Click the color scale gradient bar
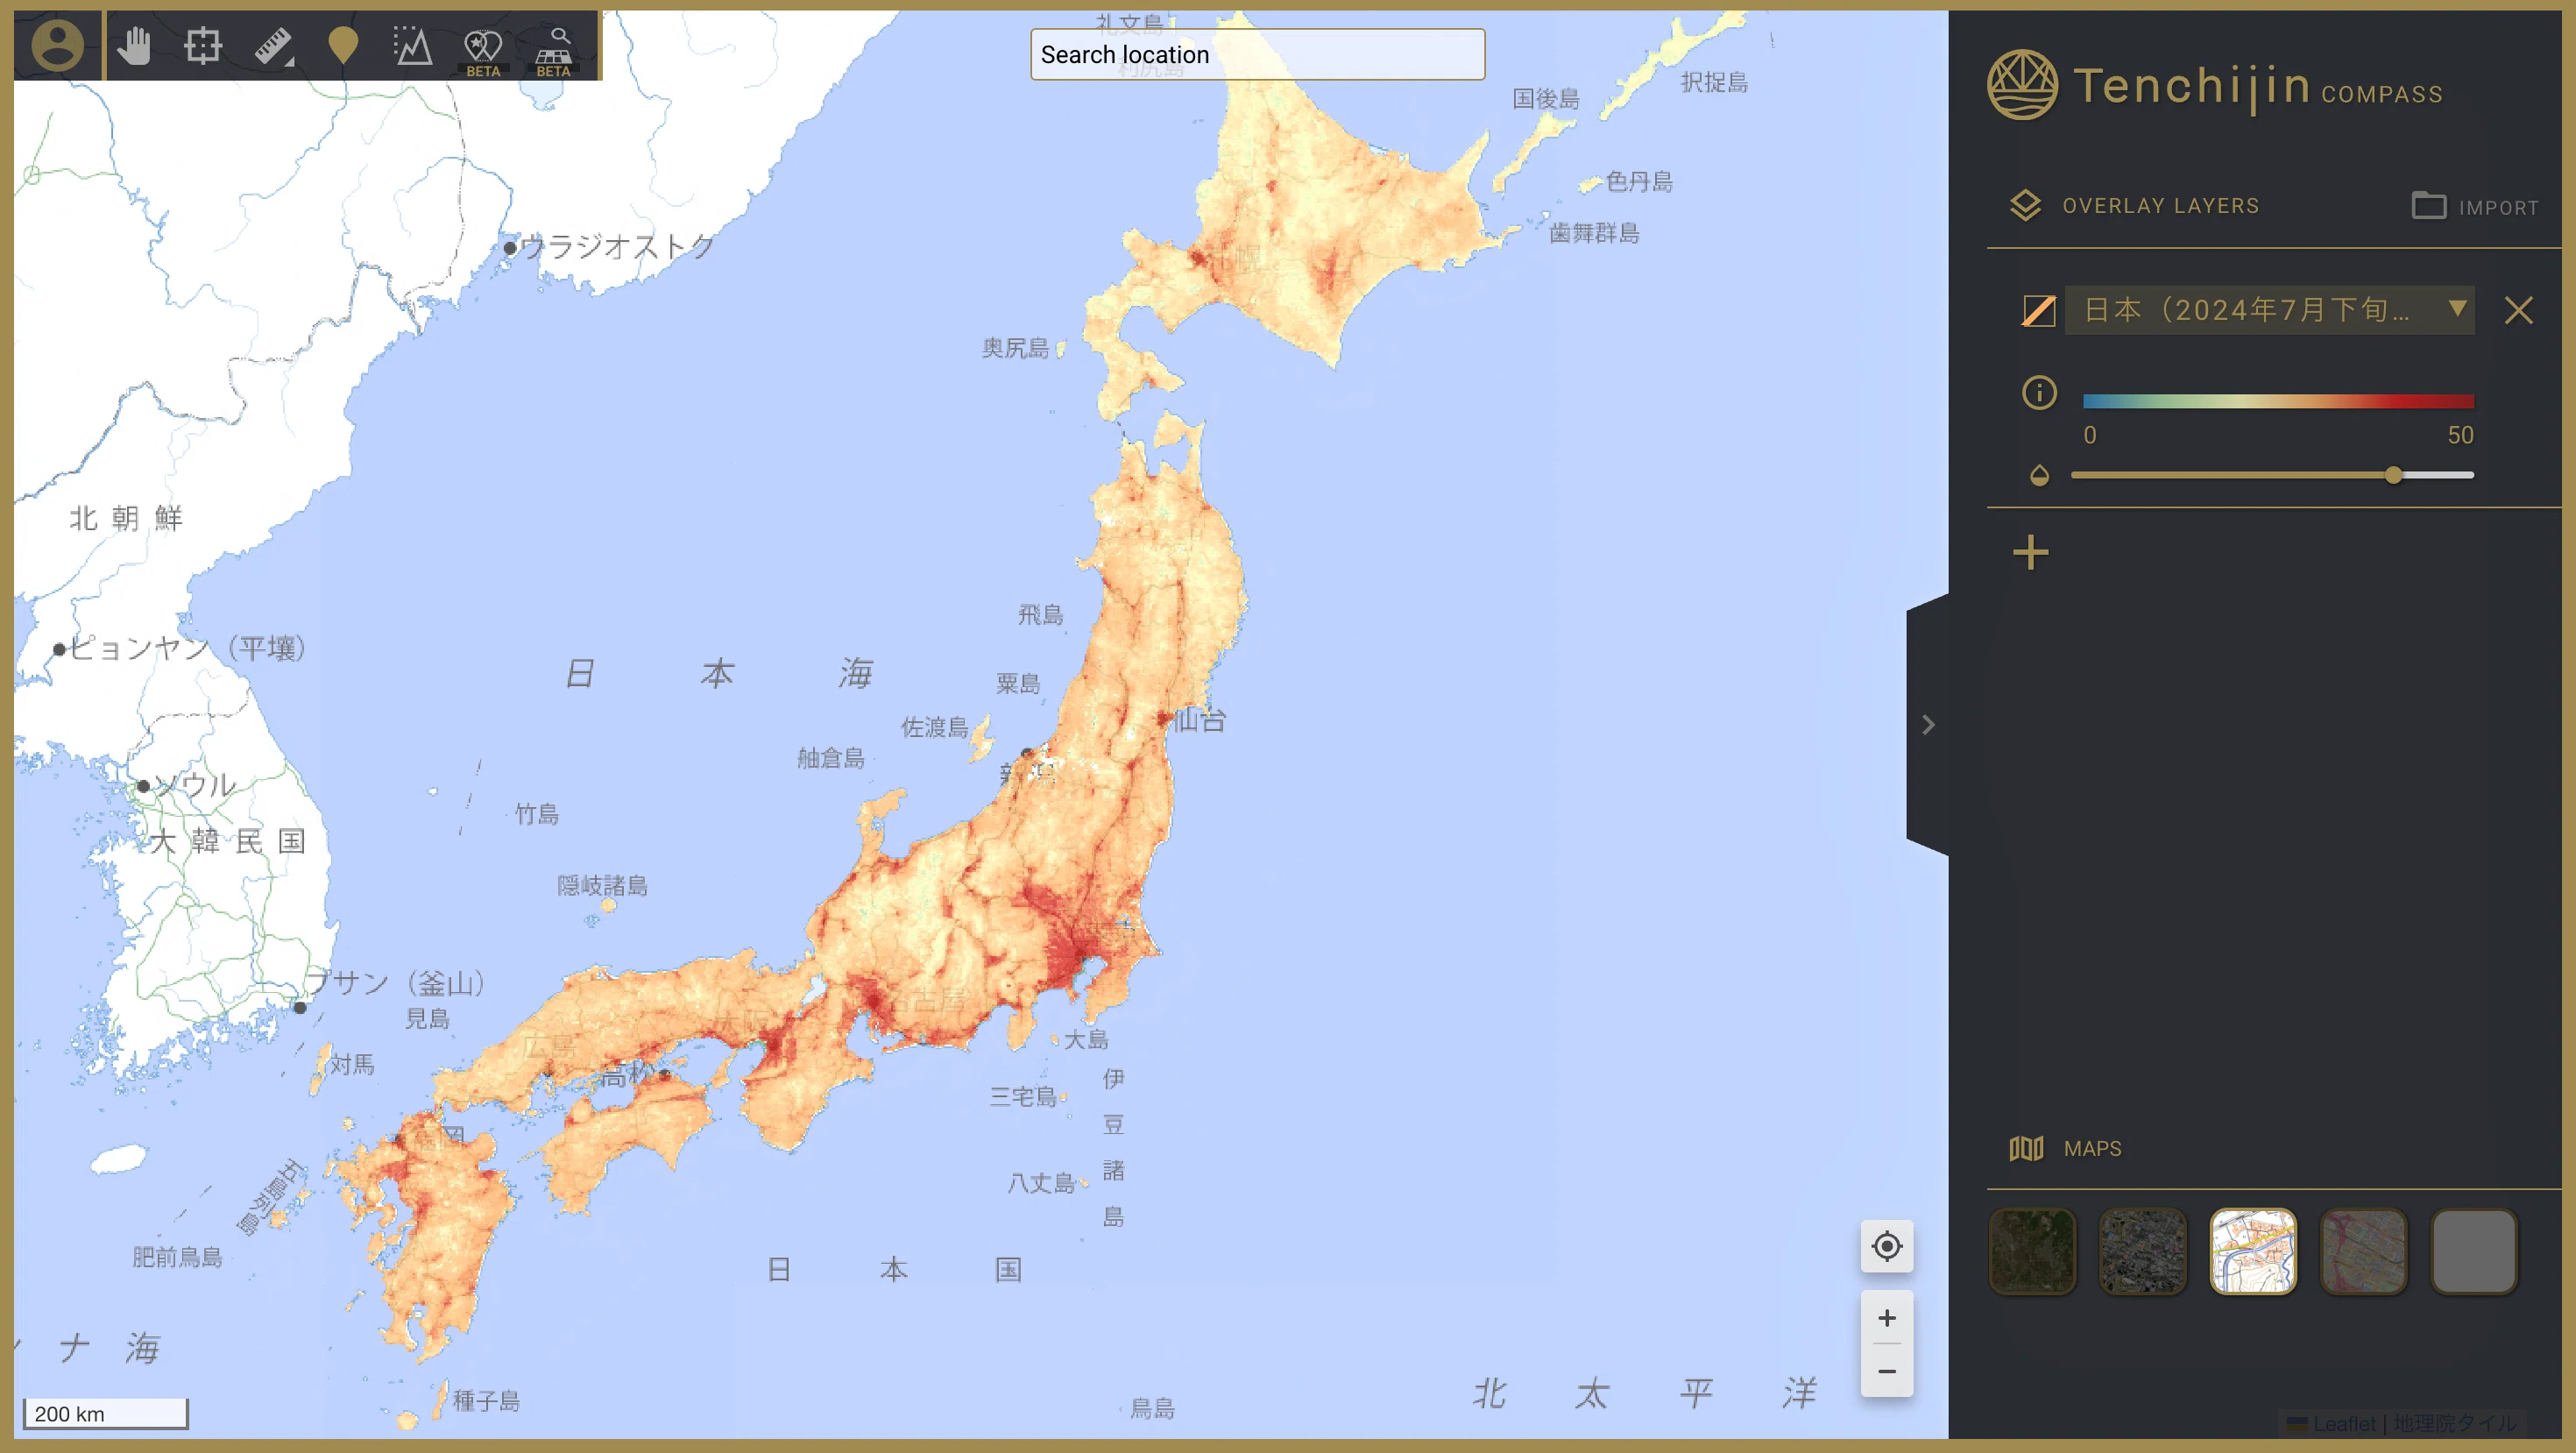The height and width of the screenshot is (1453, 2576). (2277, 401)
